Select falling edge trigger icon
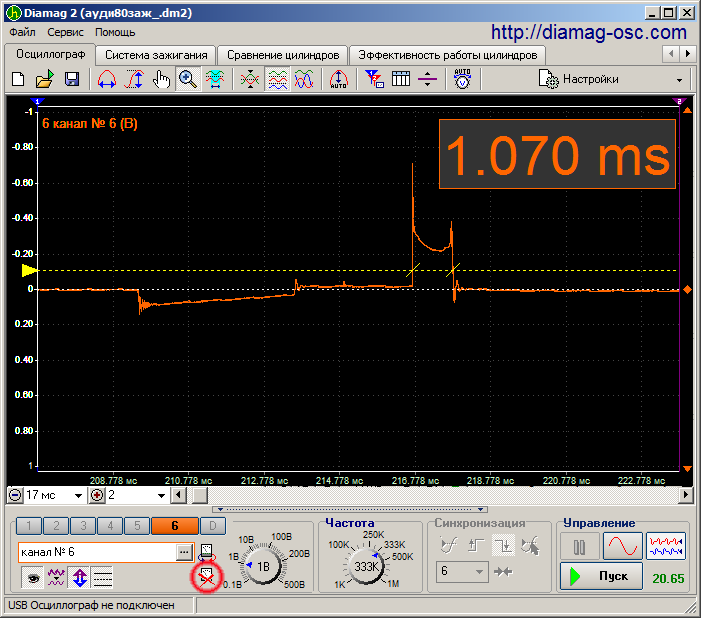 point(503,546)
